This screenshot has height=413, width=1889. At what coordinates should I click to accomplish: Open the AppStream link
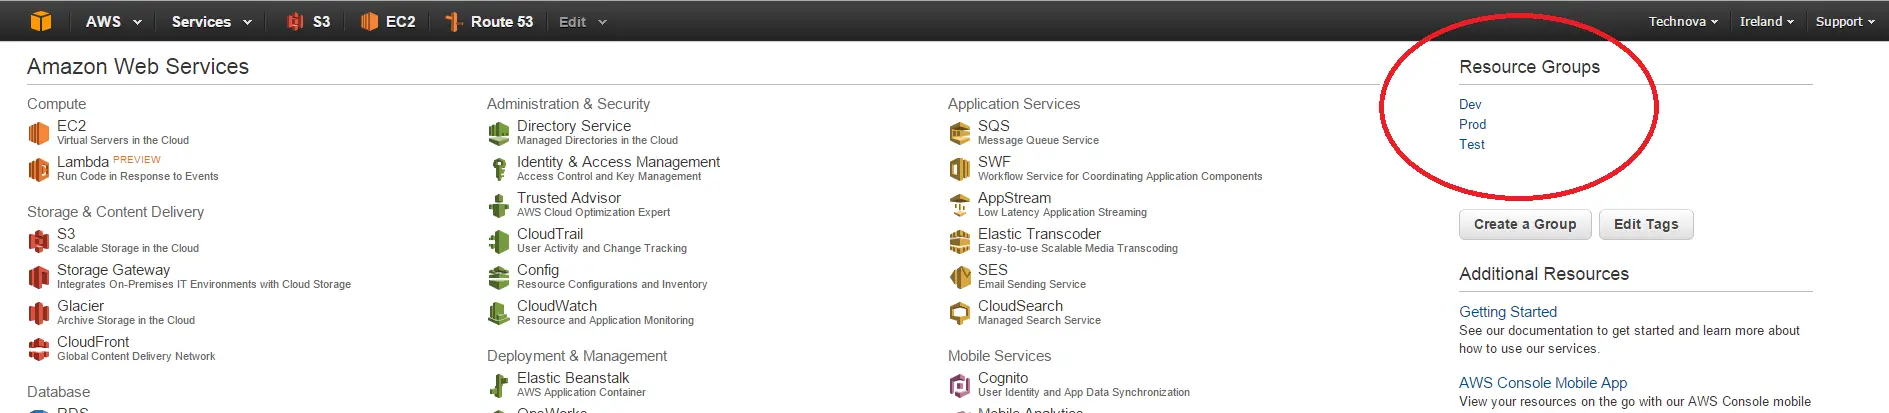(x=1014, y=197)
